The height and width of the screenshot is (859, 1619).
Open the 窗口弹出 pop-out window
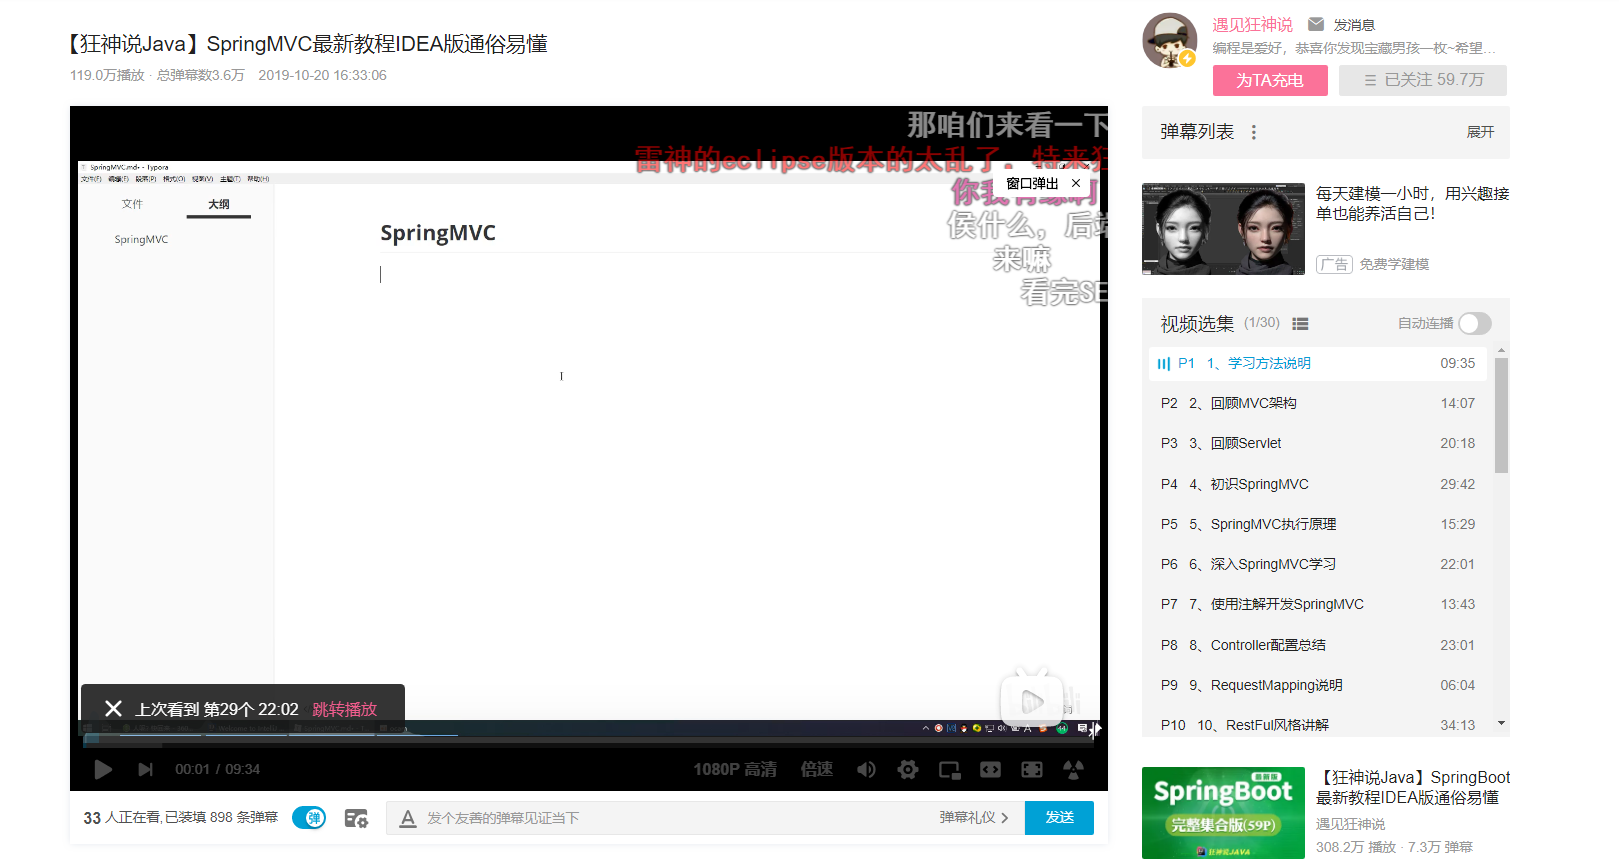point(1032,183)
